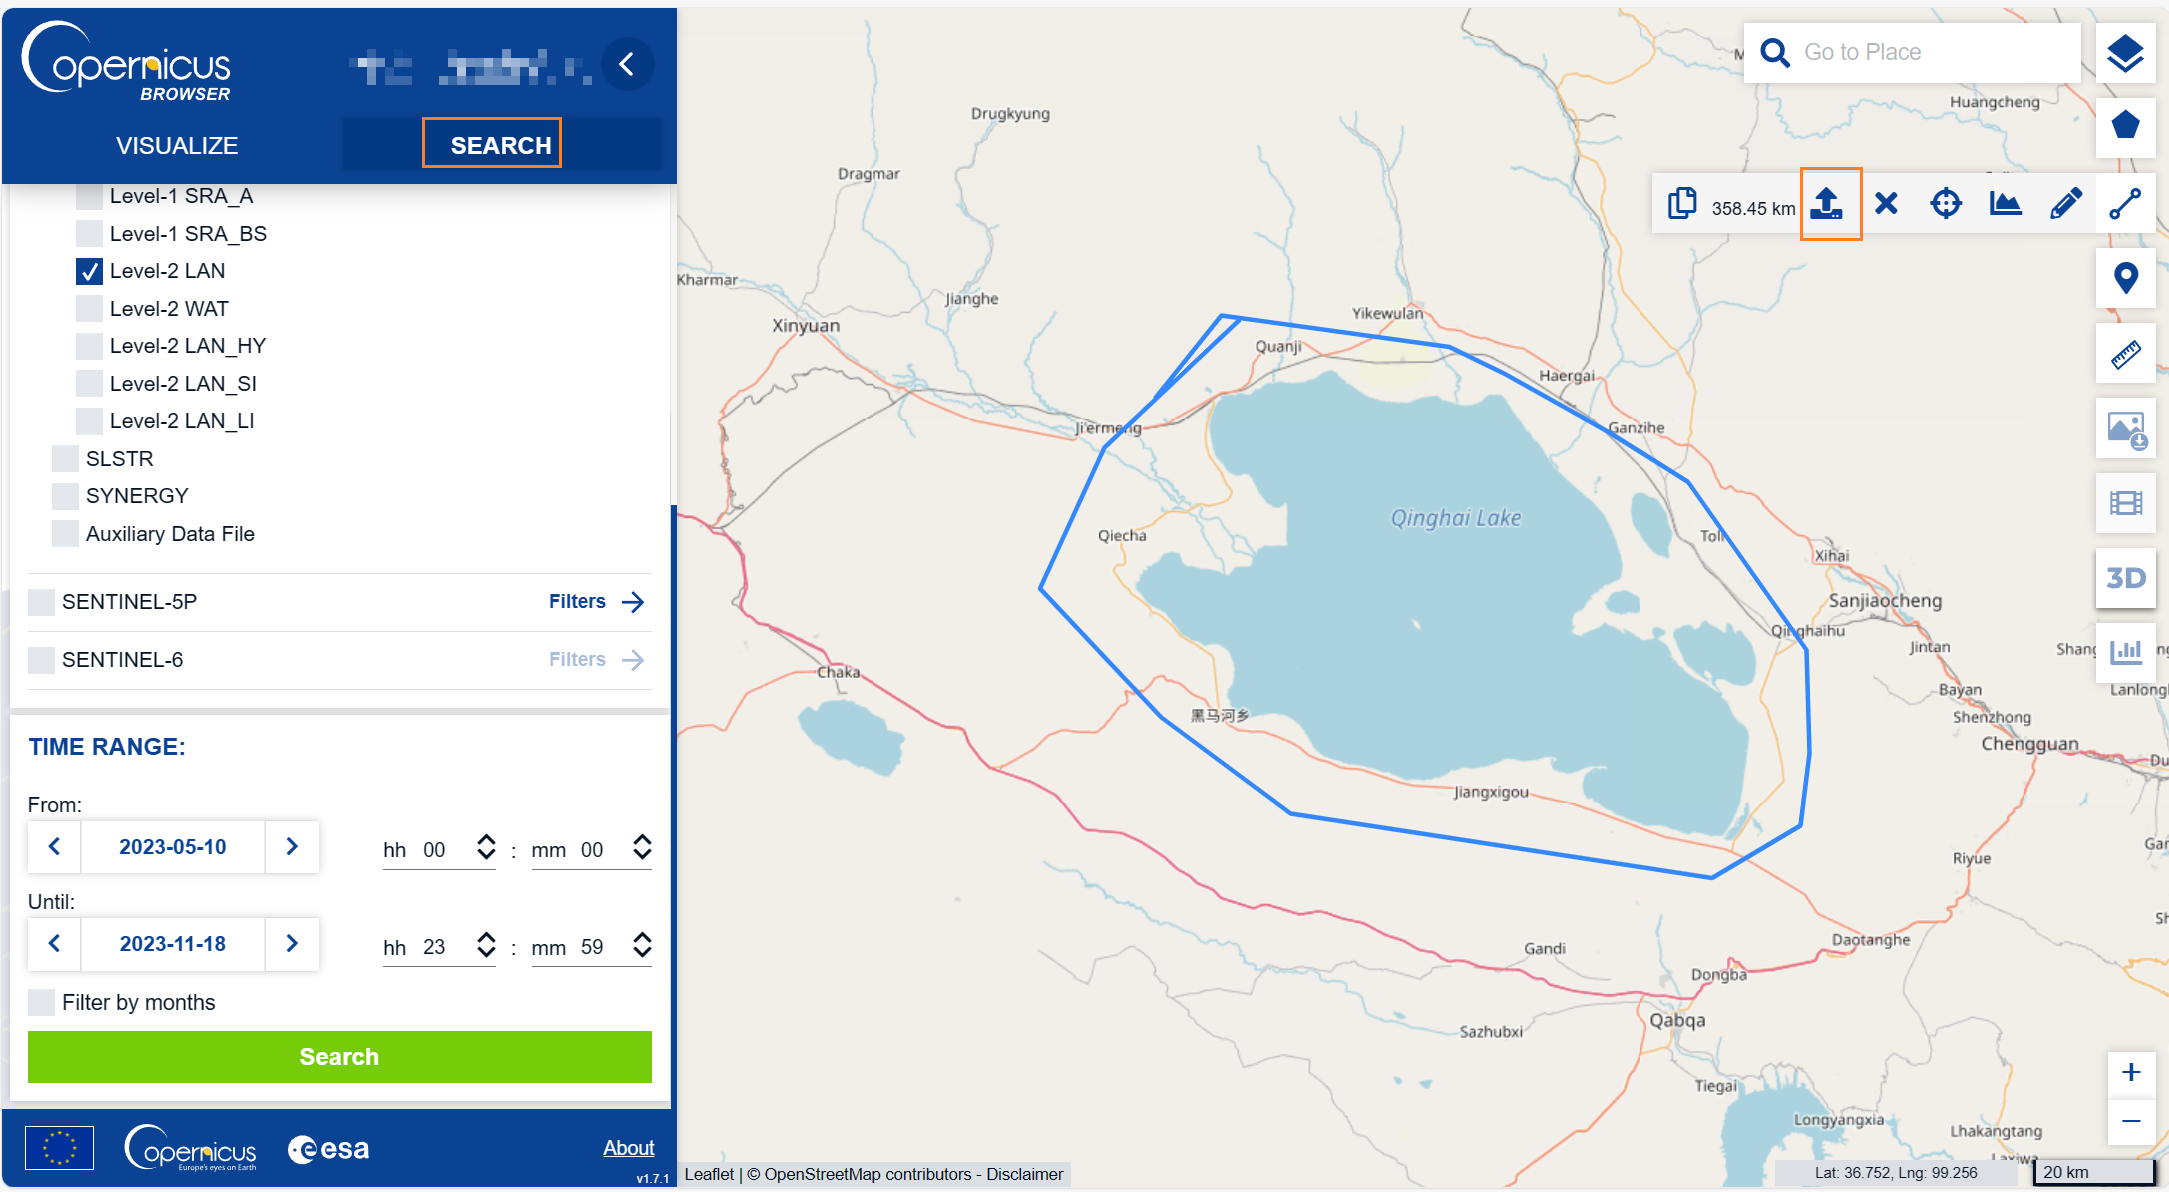Open the About link
2169x1192 pixels.
pos(628,1148)
